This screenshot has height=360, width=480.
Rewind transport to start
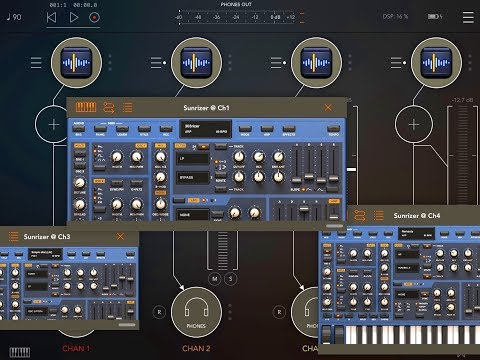[x=51, y=17]
